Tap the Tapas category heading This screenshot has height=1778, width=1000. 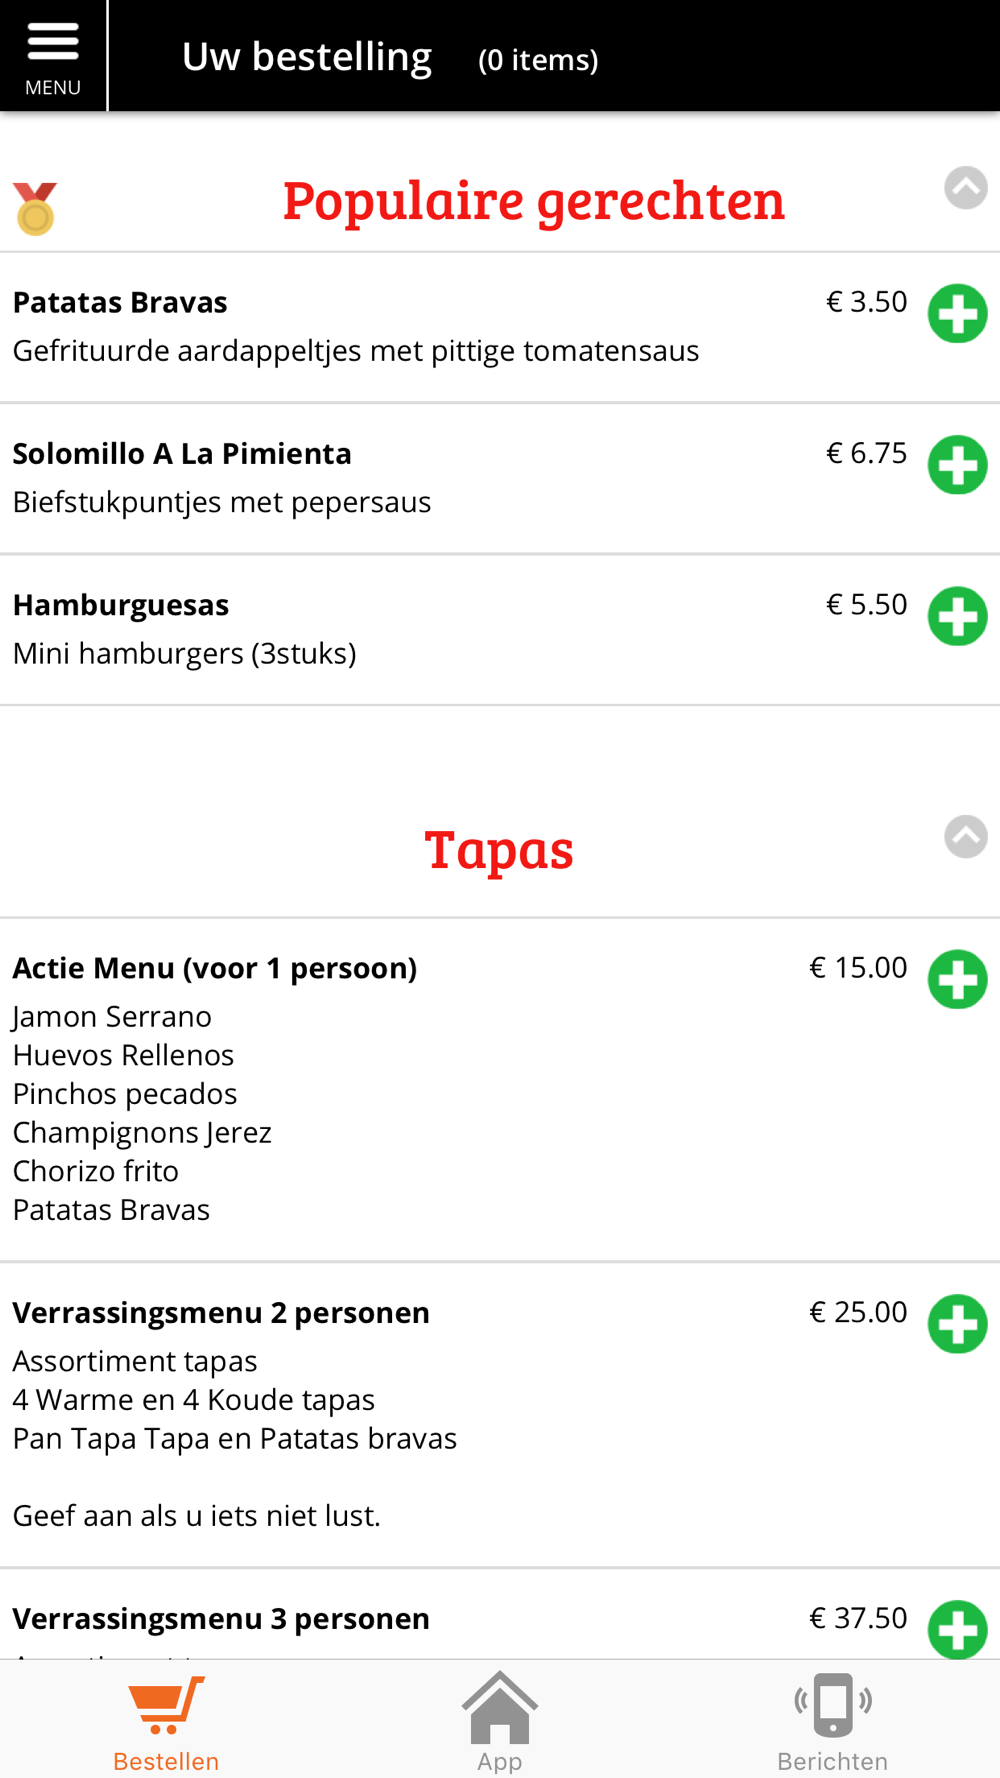[499, 850]
